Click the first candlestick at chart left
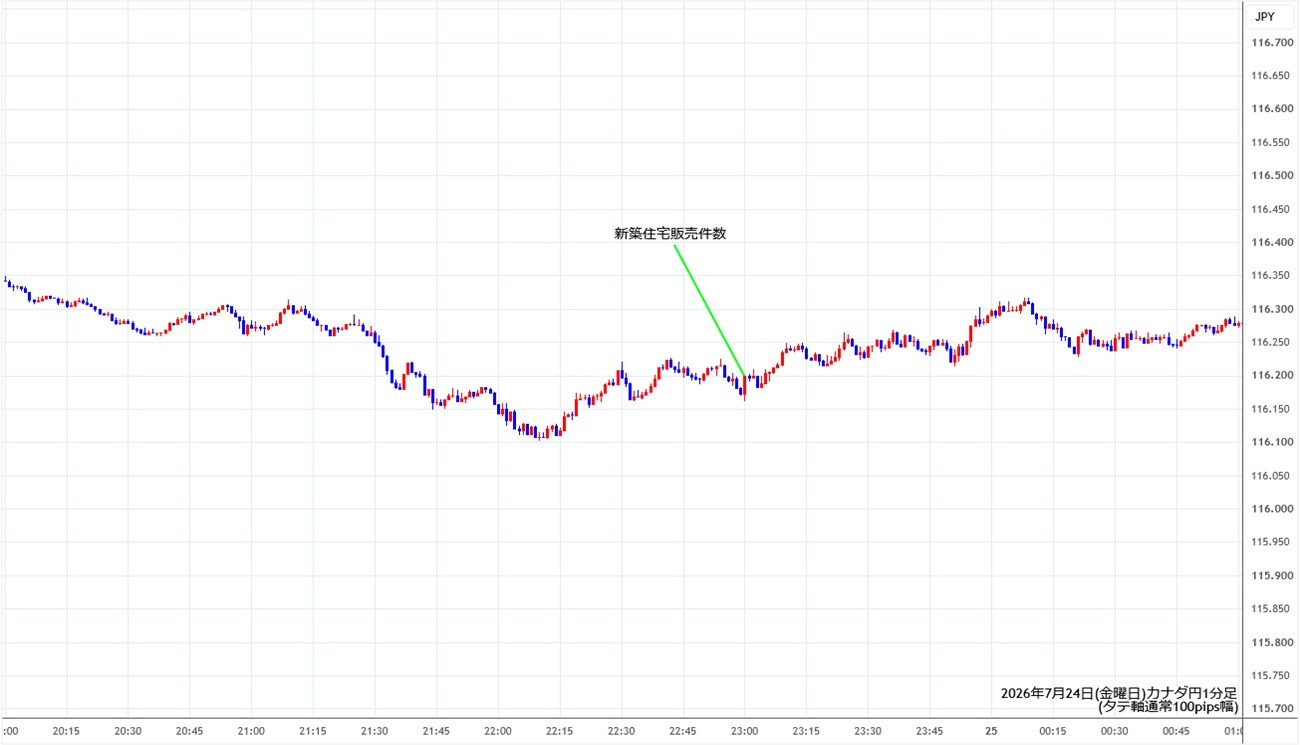Image resolution: width=1300 pixels, height=745 pixels. [5, 280]
